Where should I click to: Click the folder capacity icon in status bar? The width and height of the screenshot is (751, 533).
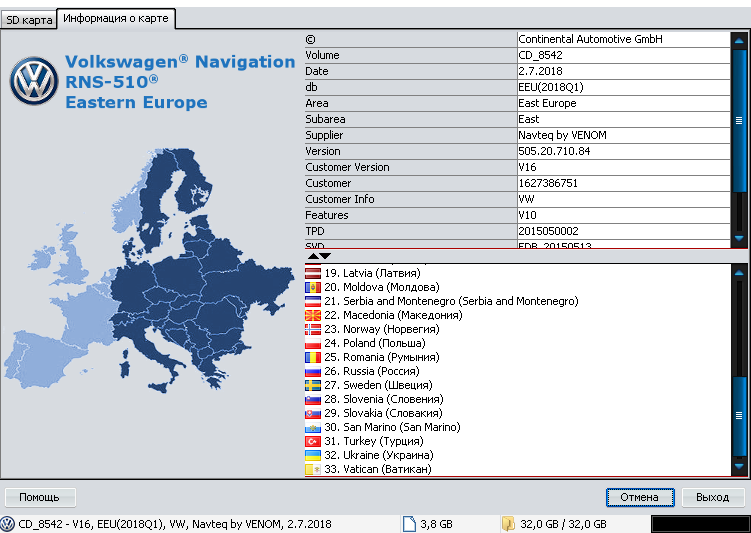coord(508,524)
